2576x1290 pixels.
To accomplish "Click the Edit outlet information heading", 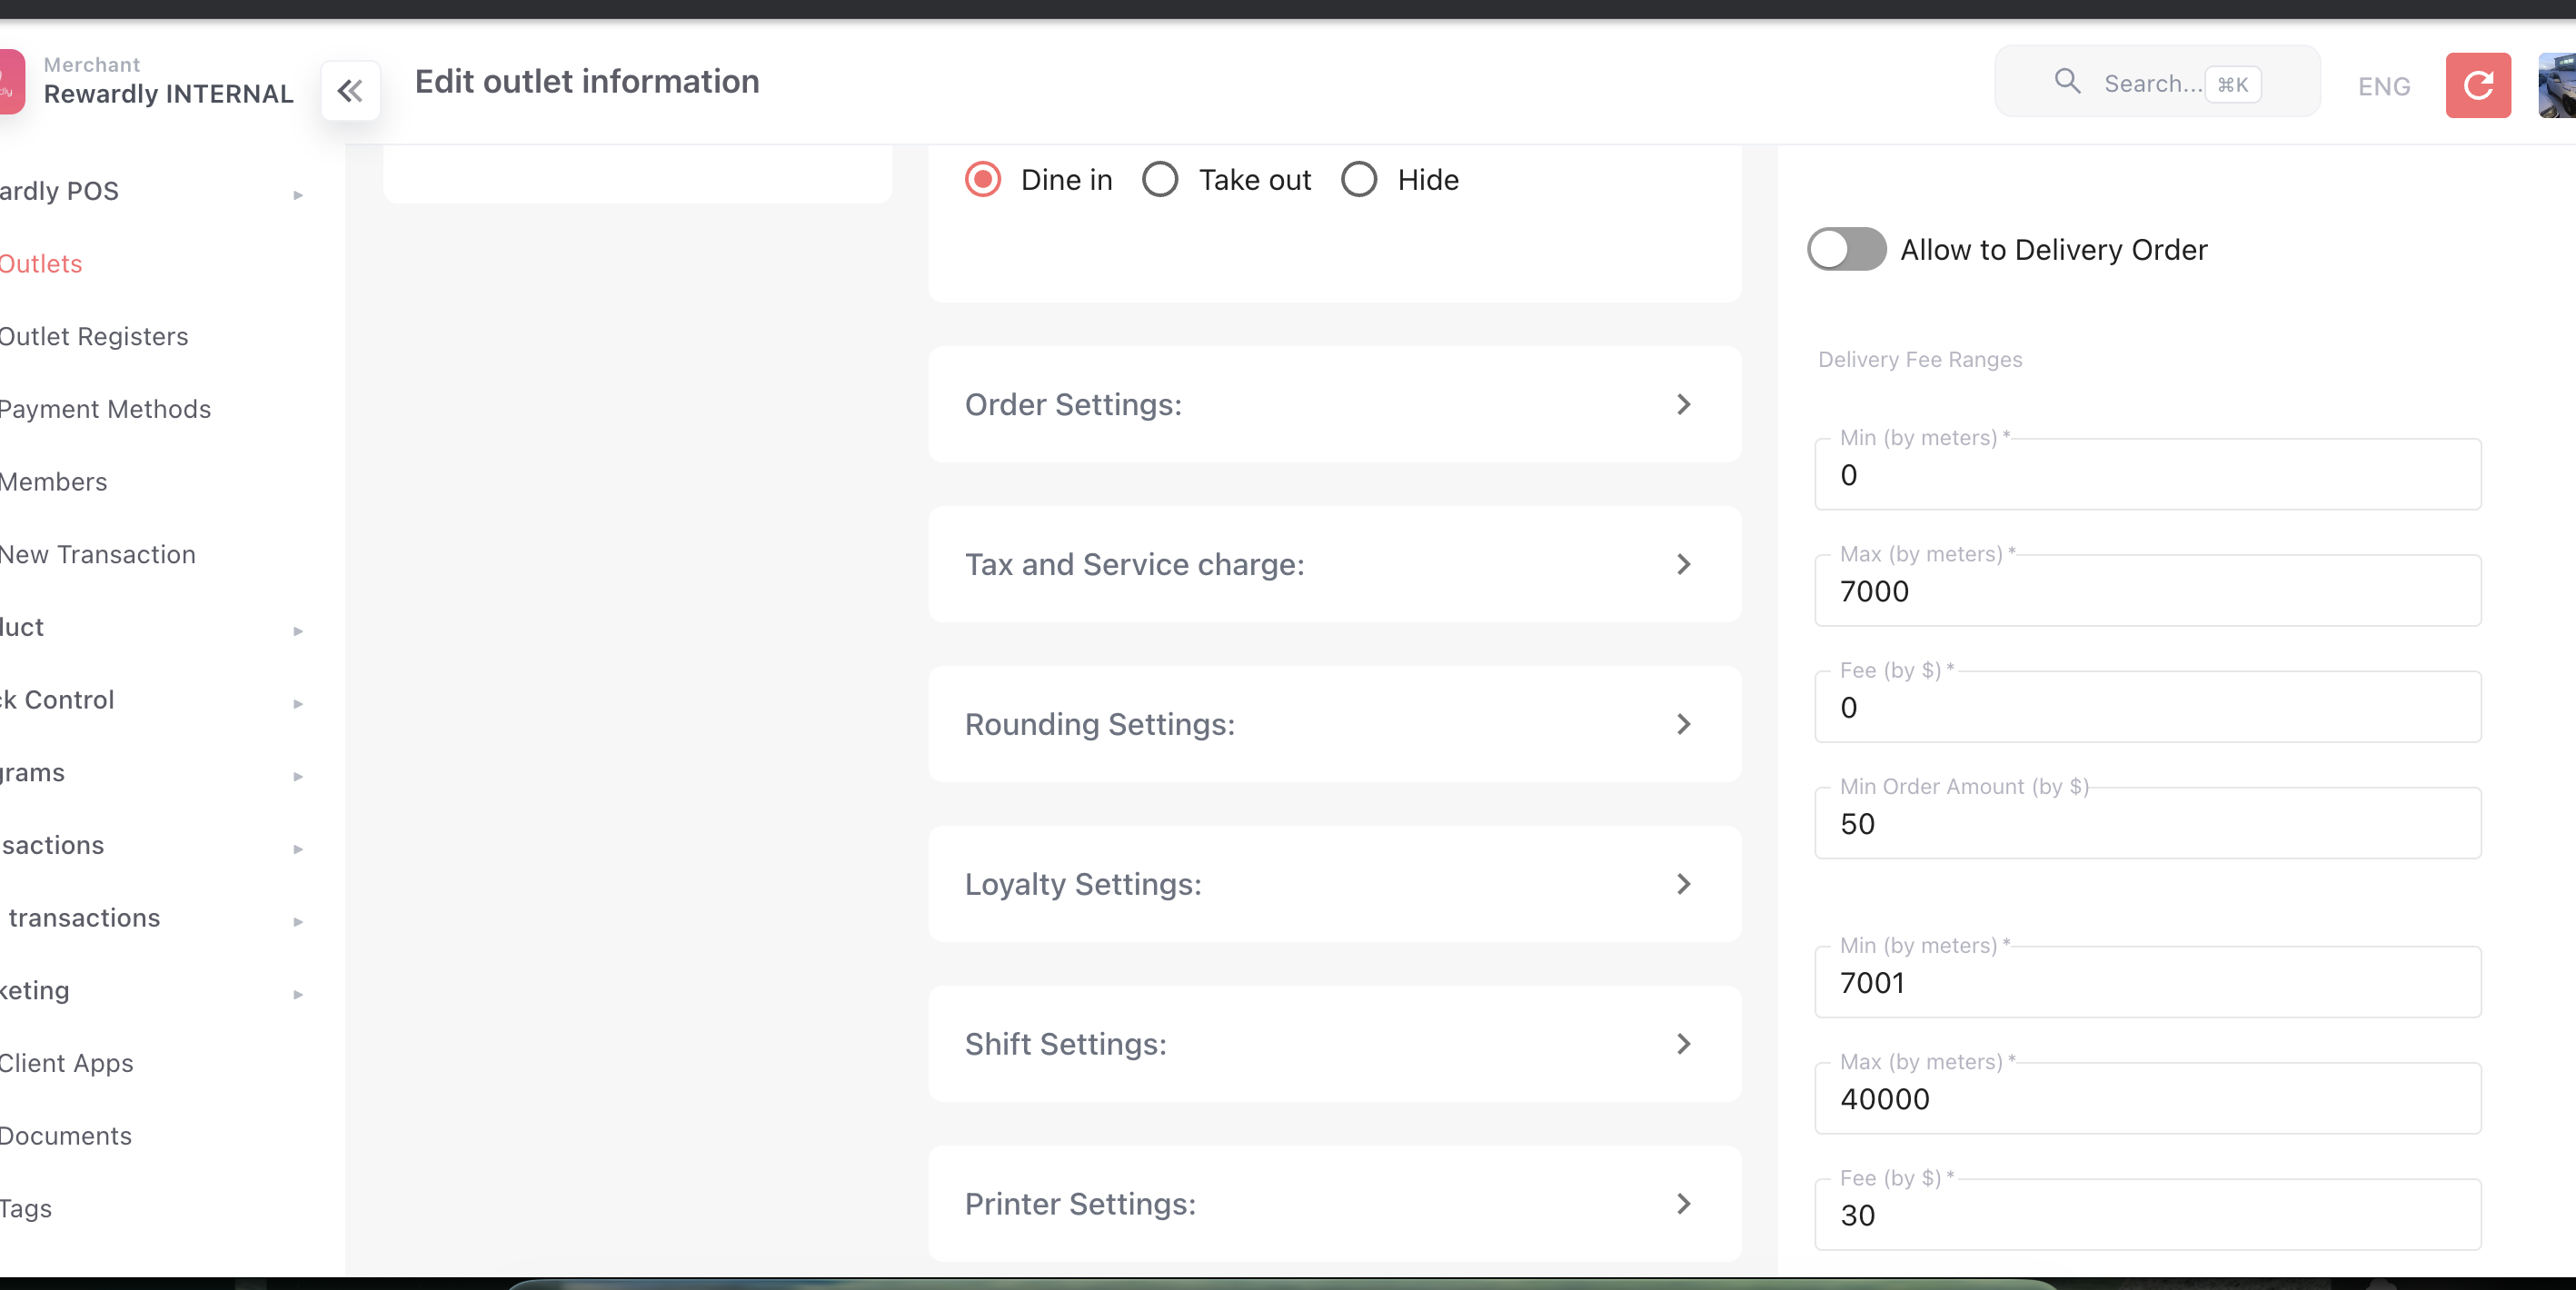I will click(587, 81).
